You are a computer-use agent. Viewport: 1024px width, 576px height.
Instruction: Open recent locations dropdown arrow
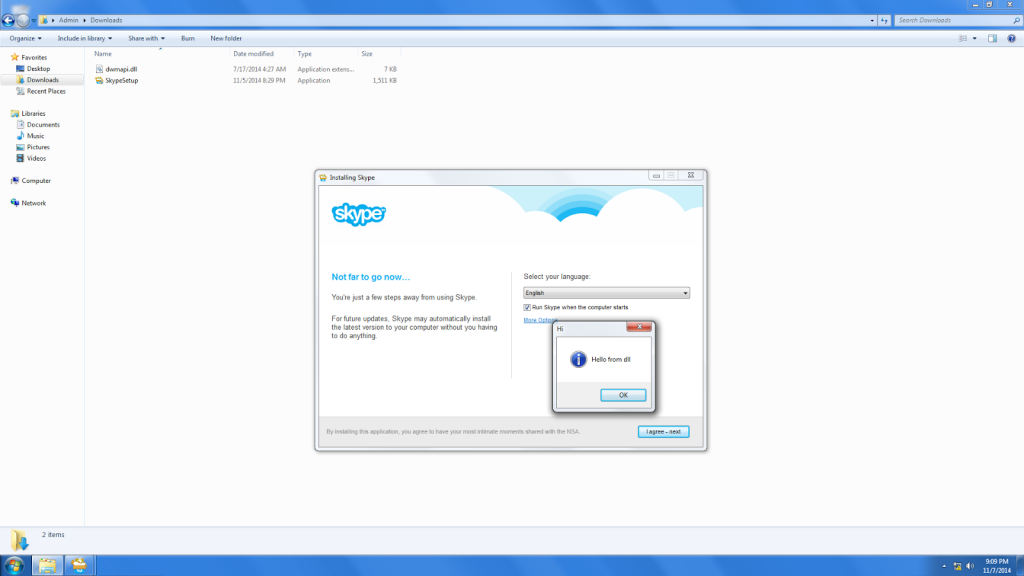click(34, 21)
